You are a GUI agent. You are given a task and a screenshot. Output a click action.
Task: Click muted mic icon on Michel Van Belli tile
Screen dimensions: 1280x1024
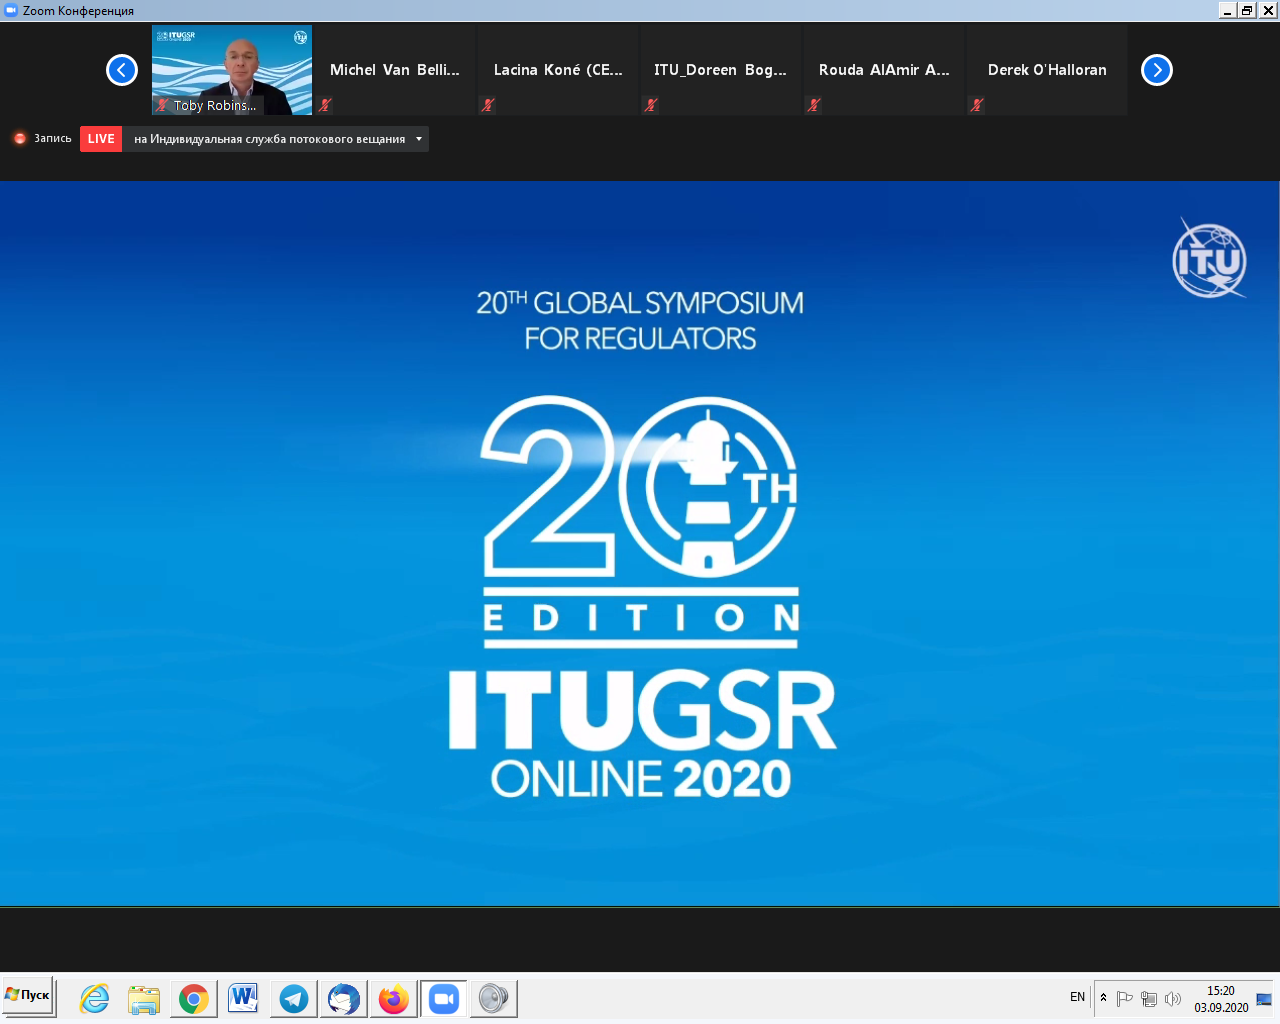(325, 105)
